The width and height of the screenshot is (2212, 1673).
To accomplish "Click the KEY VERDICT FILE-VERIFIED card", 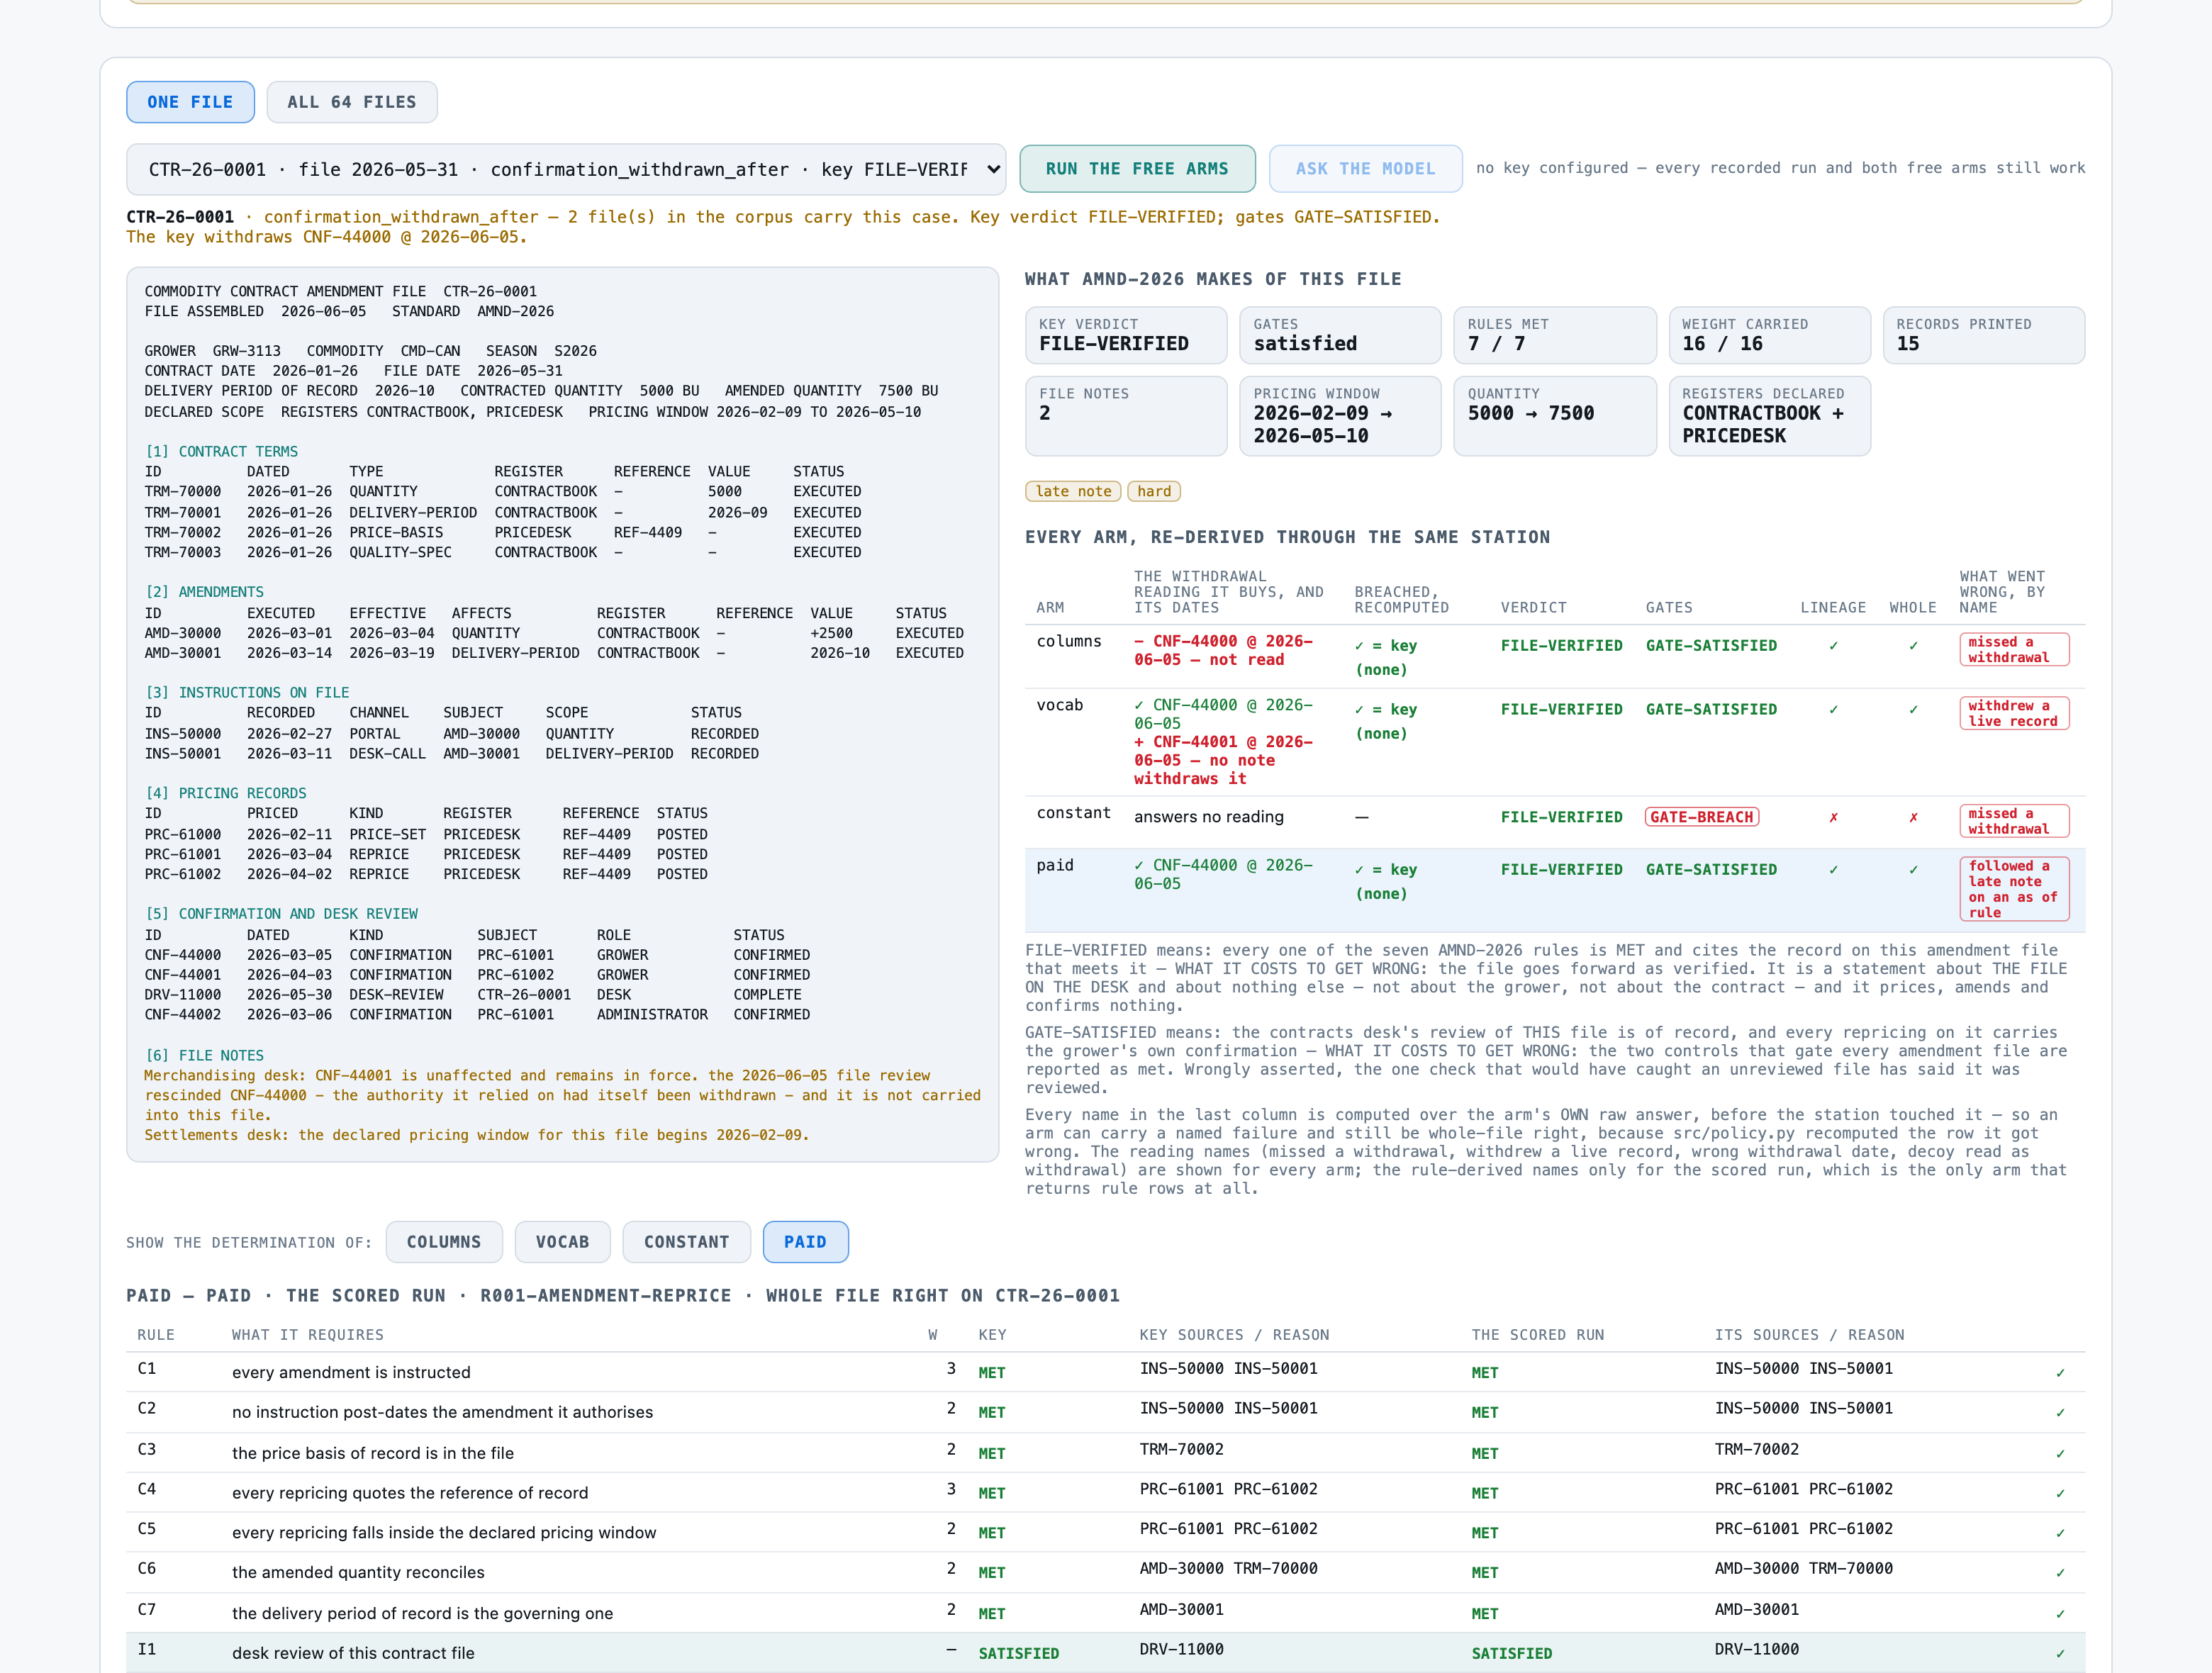I will [x=1126, y=335].
